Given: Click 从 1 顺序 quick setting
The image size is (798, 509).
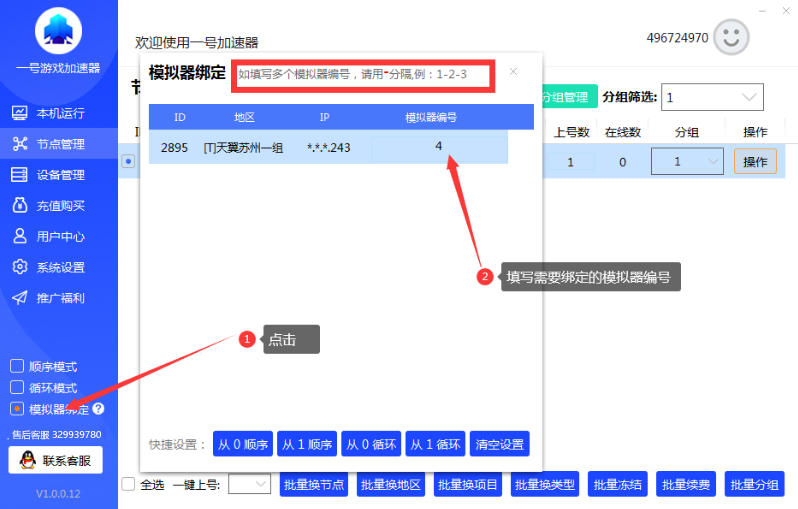Looking at the screenshot, I should click(x=307, y=444).
